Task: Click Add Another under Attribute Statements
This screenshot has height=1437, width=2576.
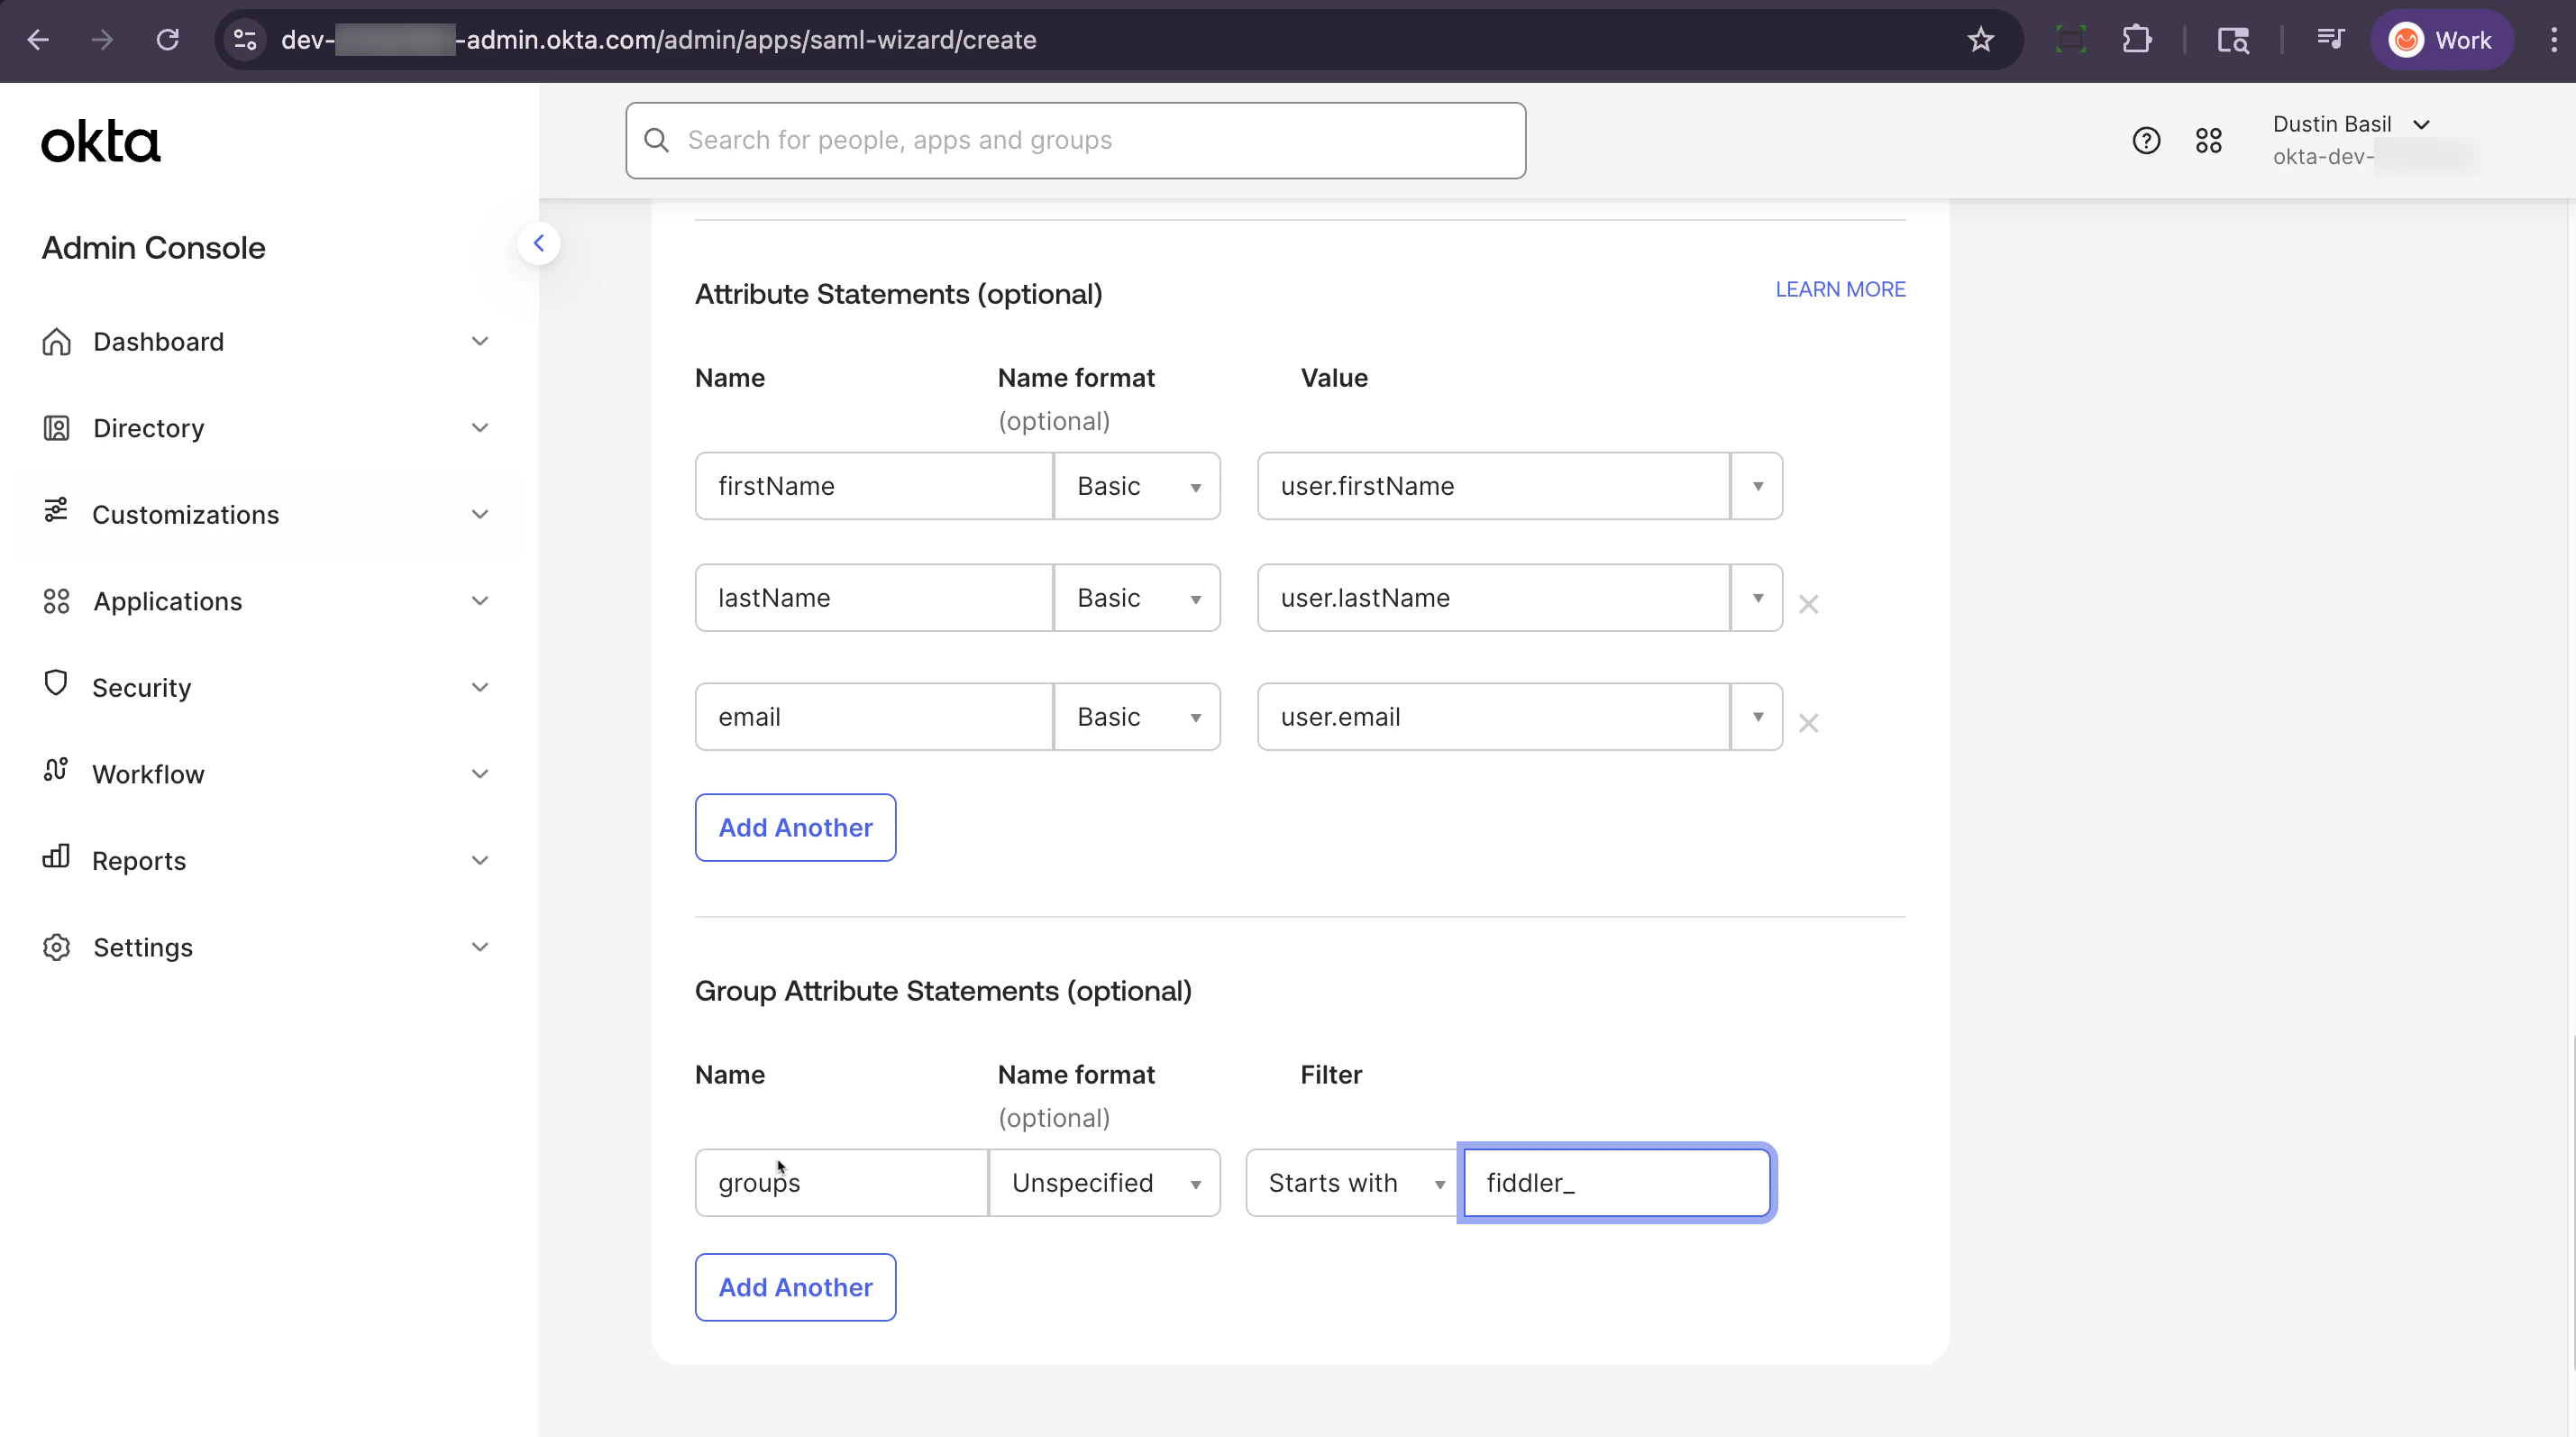Action: click(x=795, y=828)
